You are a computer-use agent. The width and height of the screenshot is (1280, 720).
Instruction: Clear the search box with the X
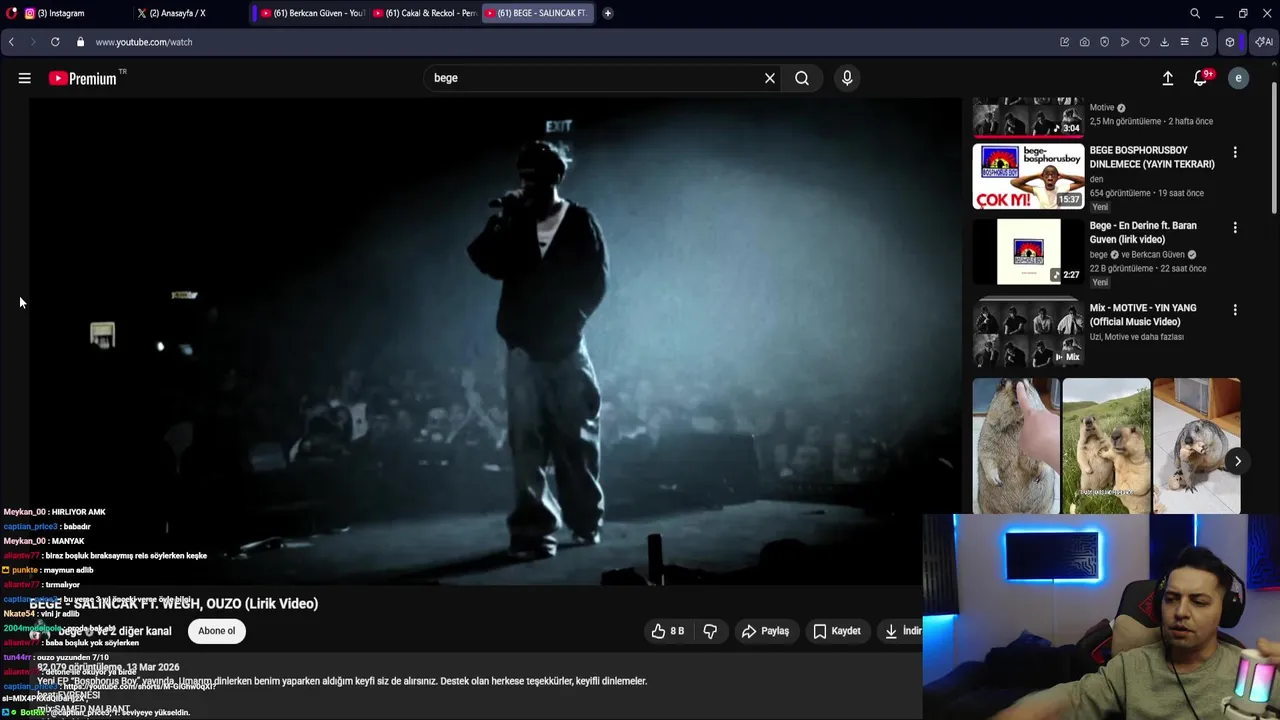tap(770, 78)
